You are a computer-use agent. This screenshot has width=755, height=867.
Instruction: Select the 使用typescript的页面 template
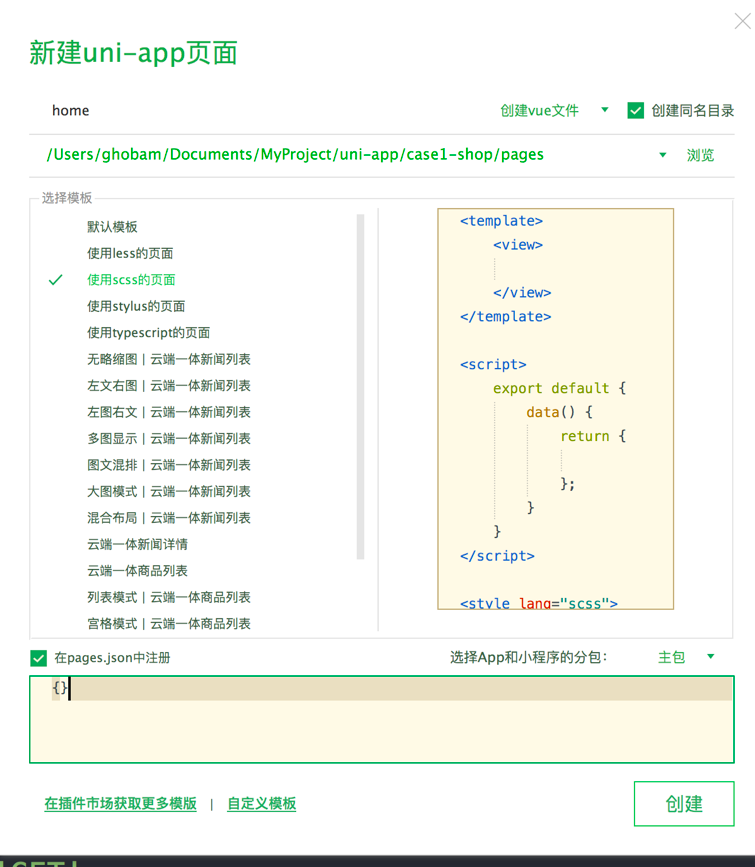click(148, 333)
